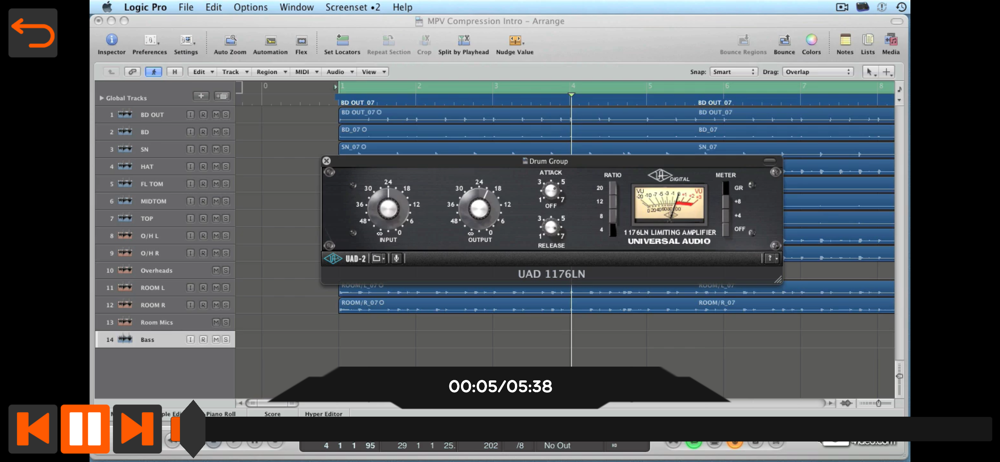The image size is (1000, 462).
Task: Open the local Region menu
Action: pyautogui.click(x=272, y=72)
